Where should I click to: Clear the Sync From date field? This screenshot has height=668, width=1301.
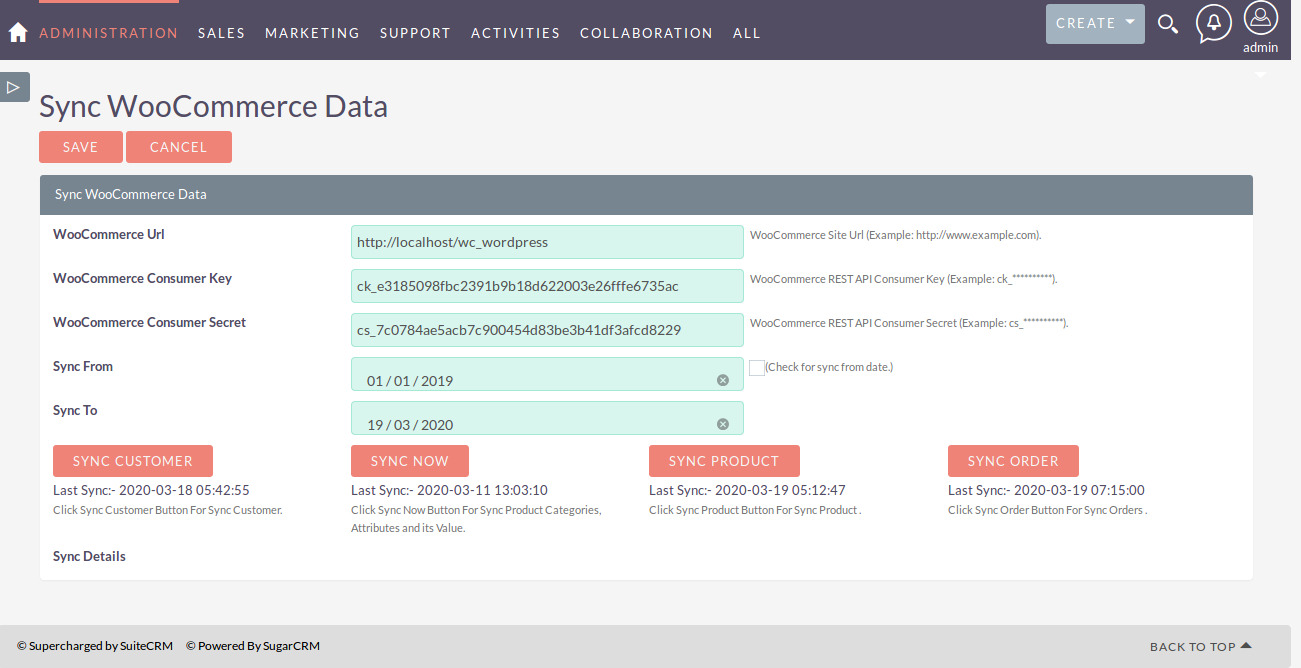(x=723, y=380)
